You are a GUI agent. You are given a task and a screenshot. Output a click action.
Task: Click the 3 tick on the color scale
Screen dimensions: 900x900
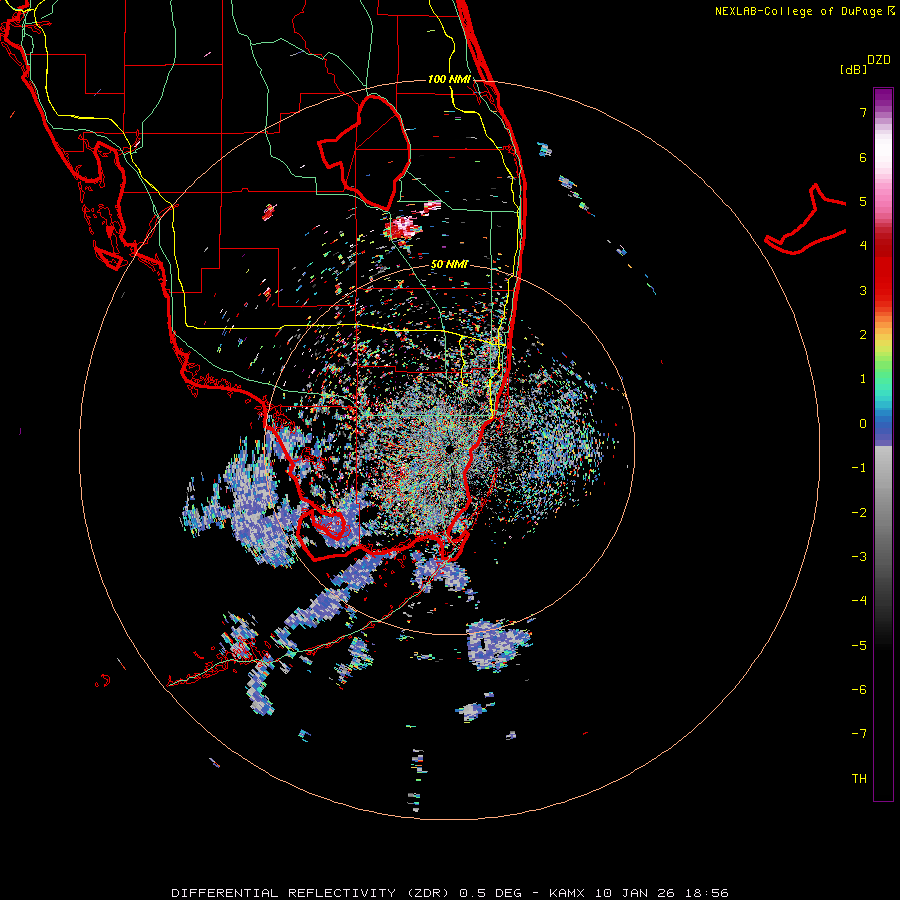tap(863, 290)
